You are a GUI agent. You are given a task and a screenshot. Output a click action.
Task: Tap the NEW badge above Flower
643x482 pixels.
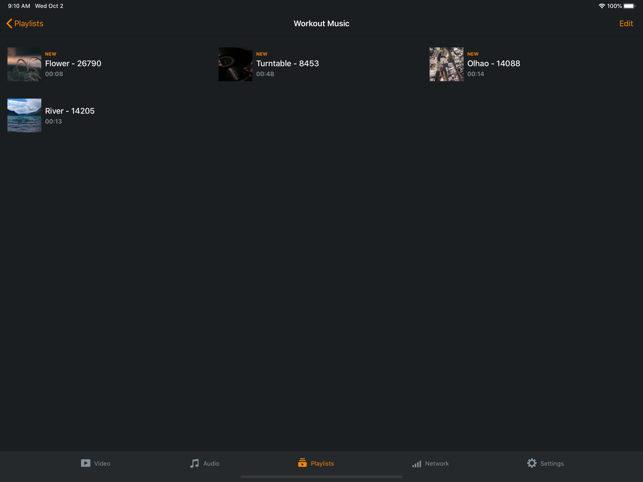50,54
